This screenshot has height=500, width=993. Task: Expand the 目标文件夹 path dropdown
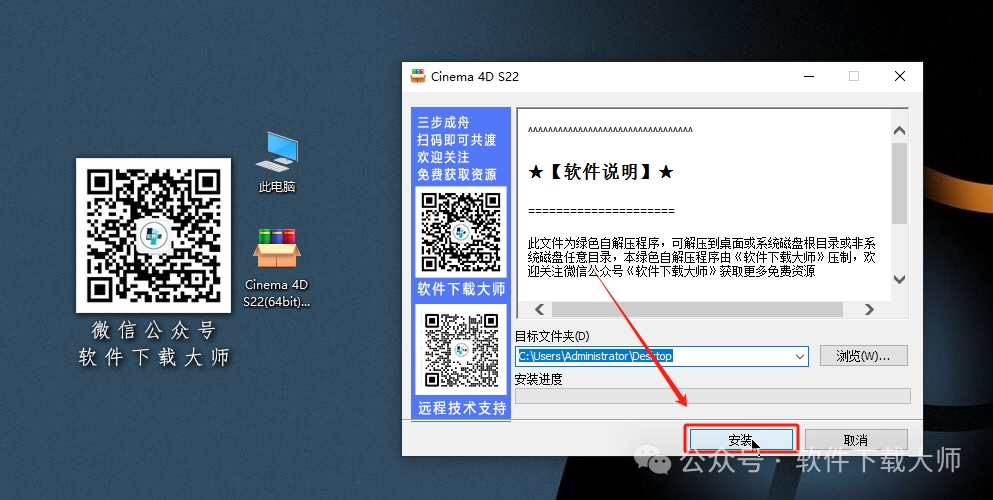799,356
